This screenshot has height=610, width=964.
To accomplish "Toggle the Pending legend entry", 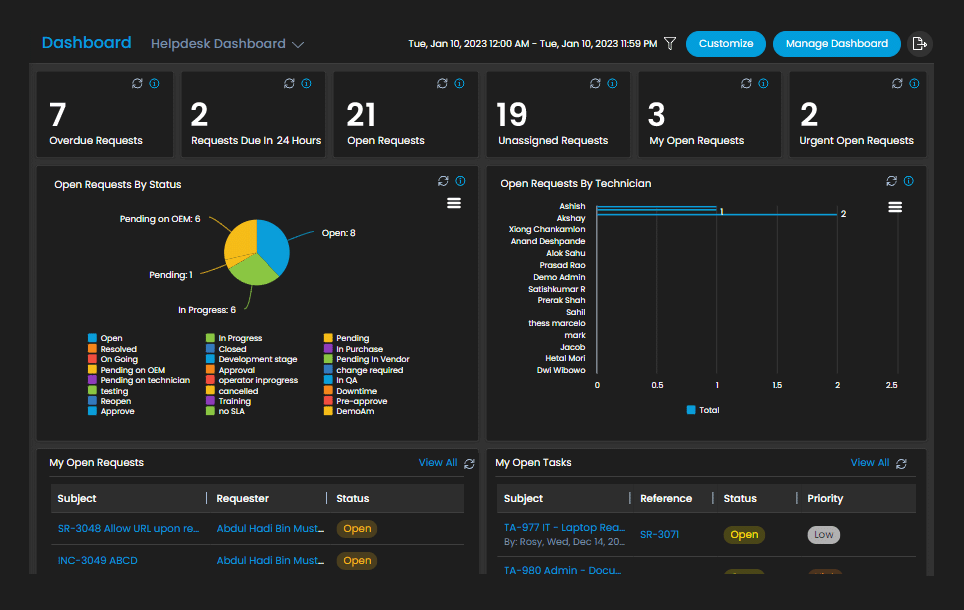I will tap(347, 338).
